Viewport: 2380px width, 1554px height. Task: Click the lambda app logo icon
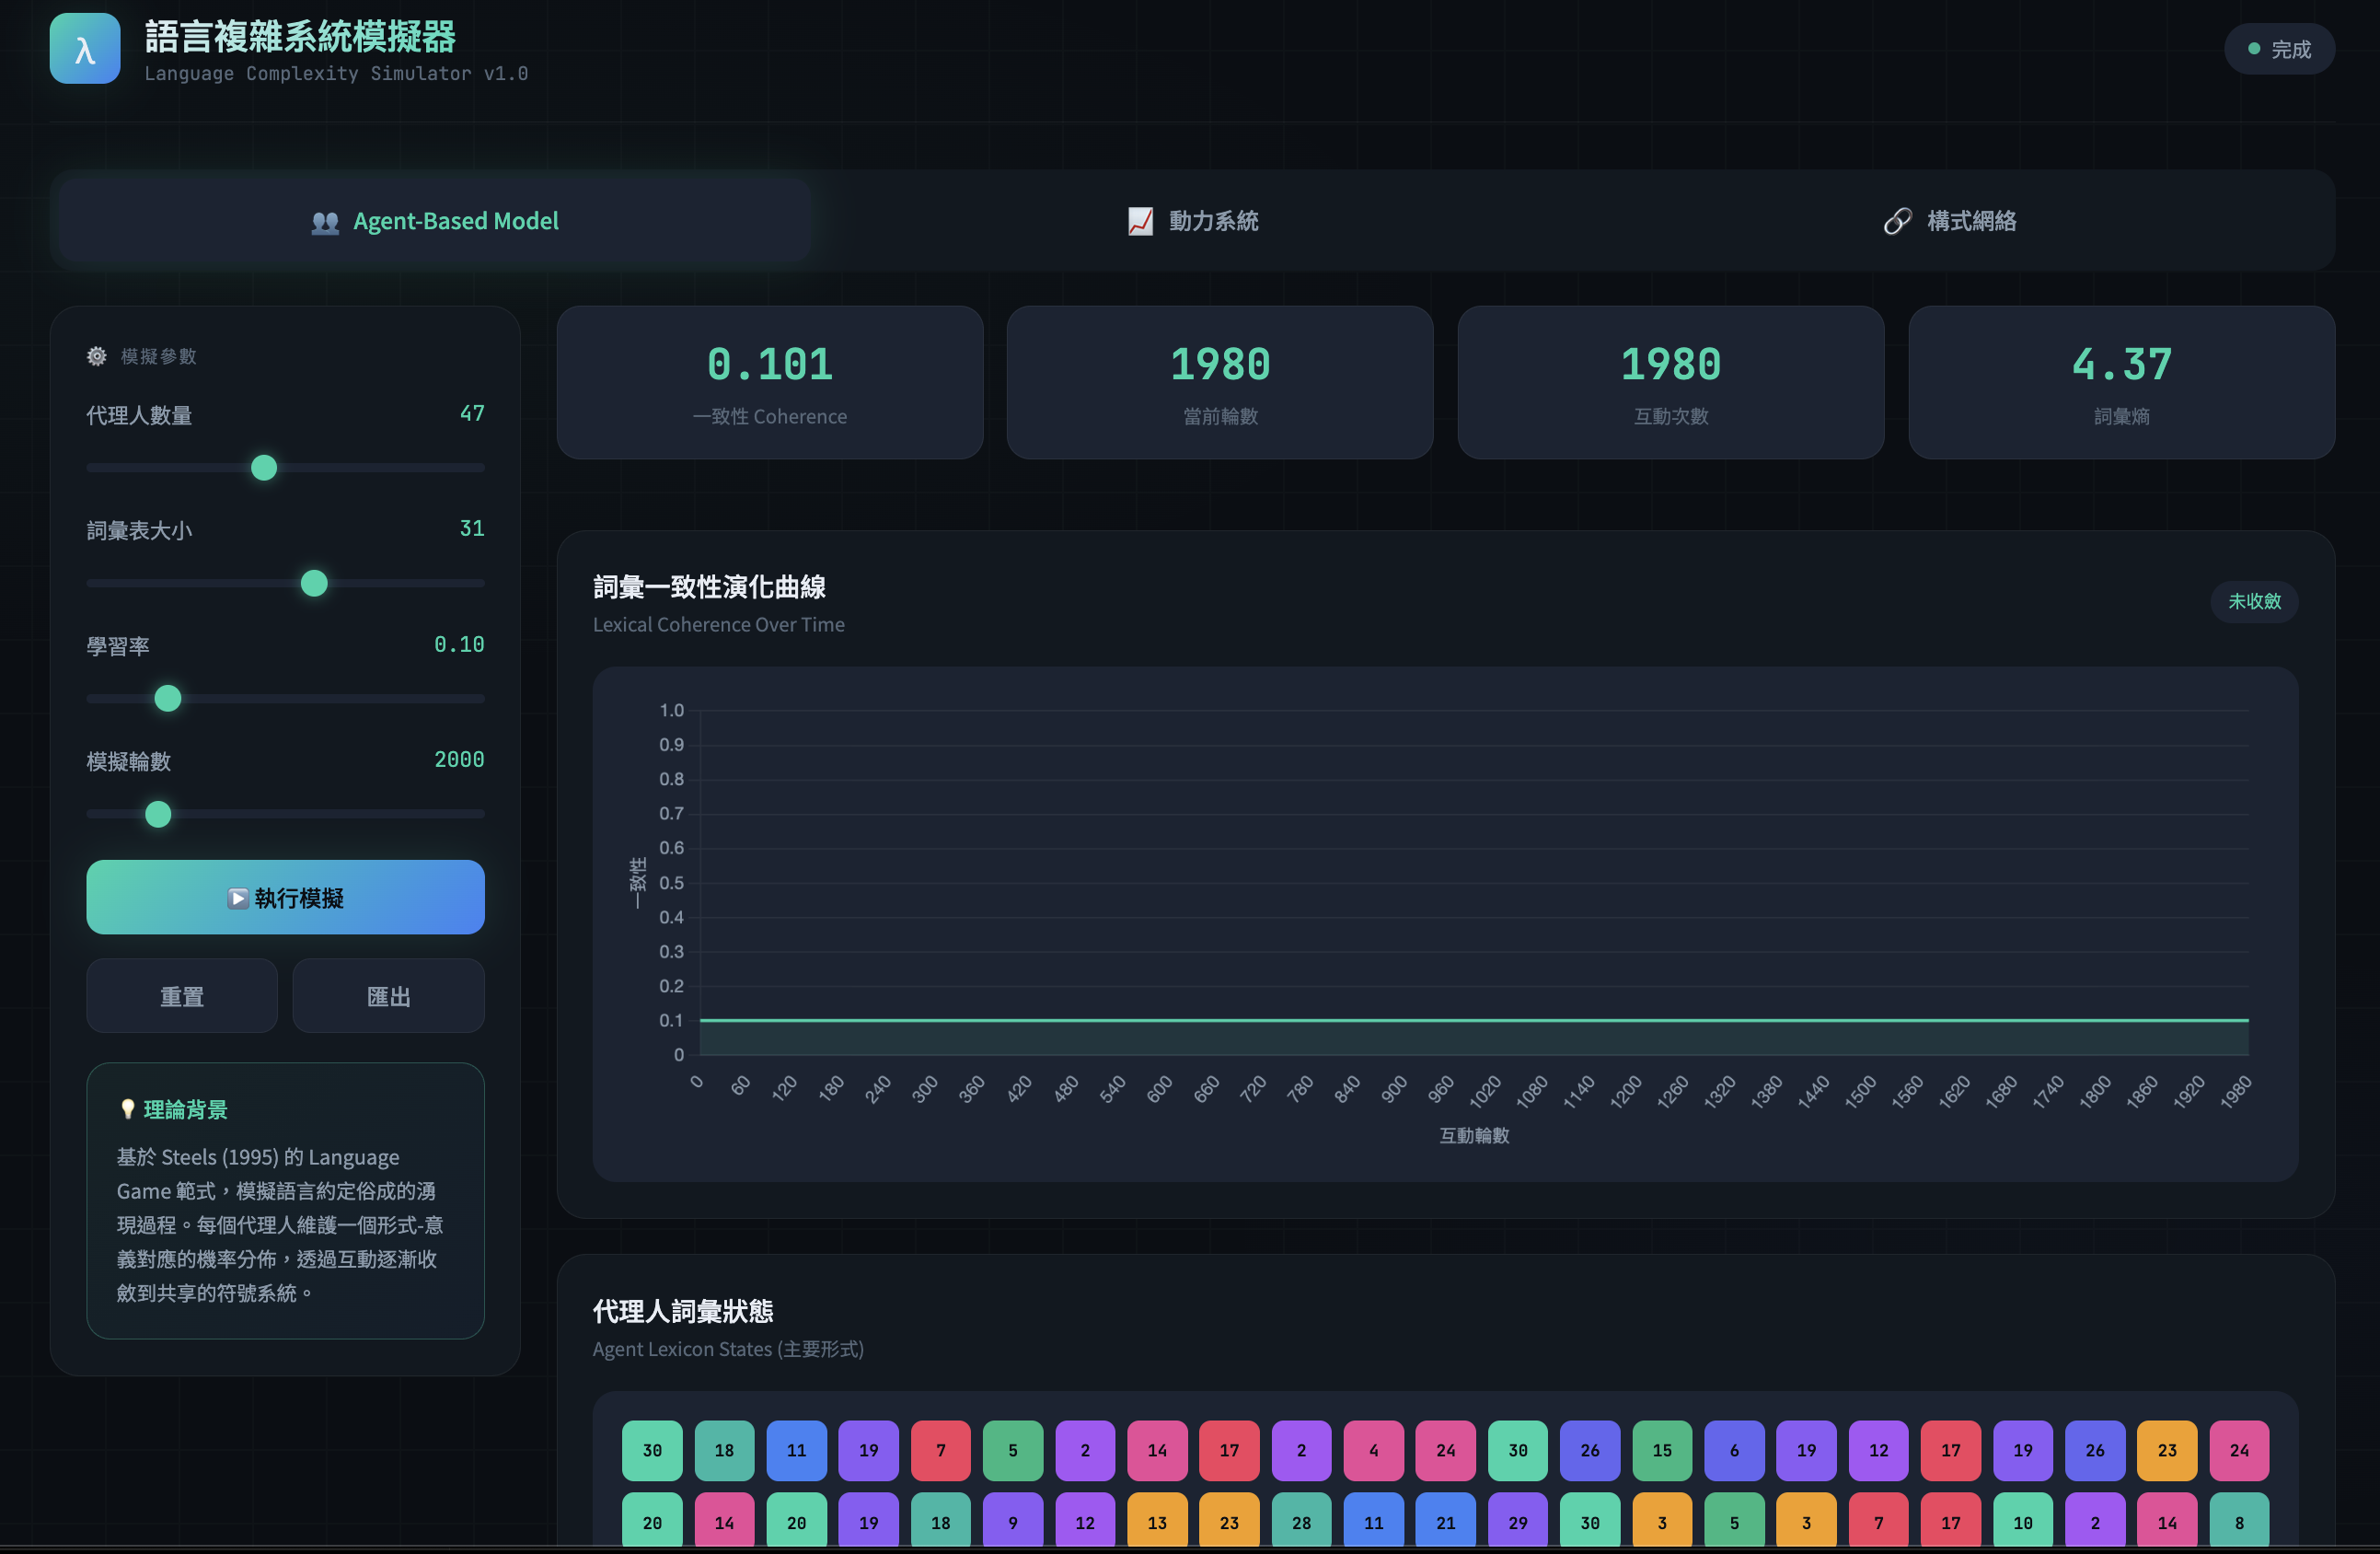85,48
